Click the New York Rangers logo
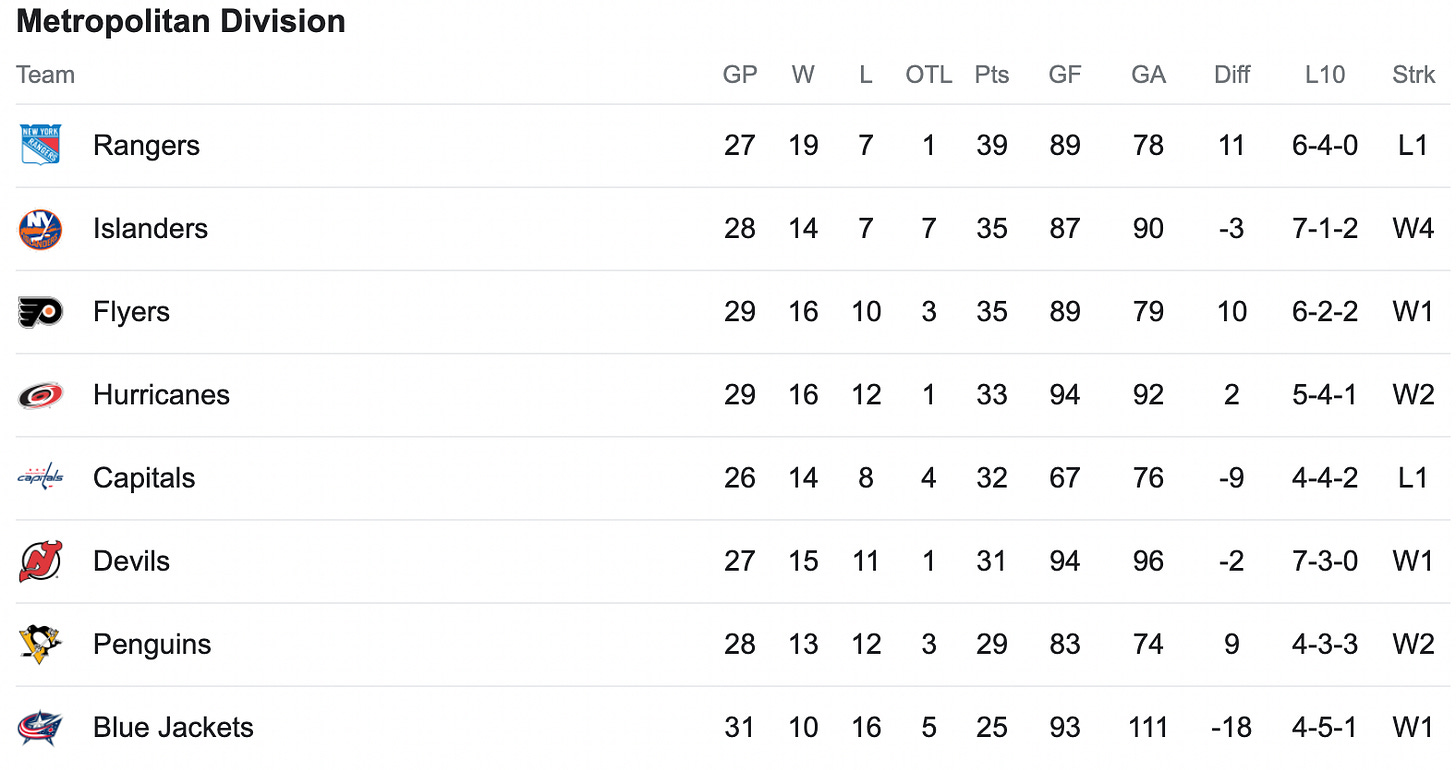 (41, 145)
